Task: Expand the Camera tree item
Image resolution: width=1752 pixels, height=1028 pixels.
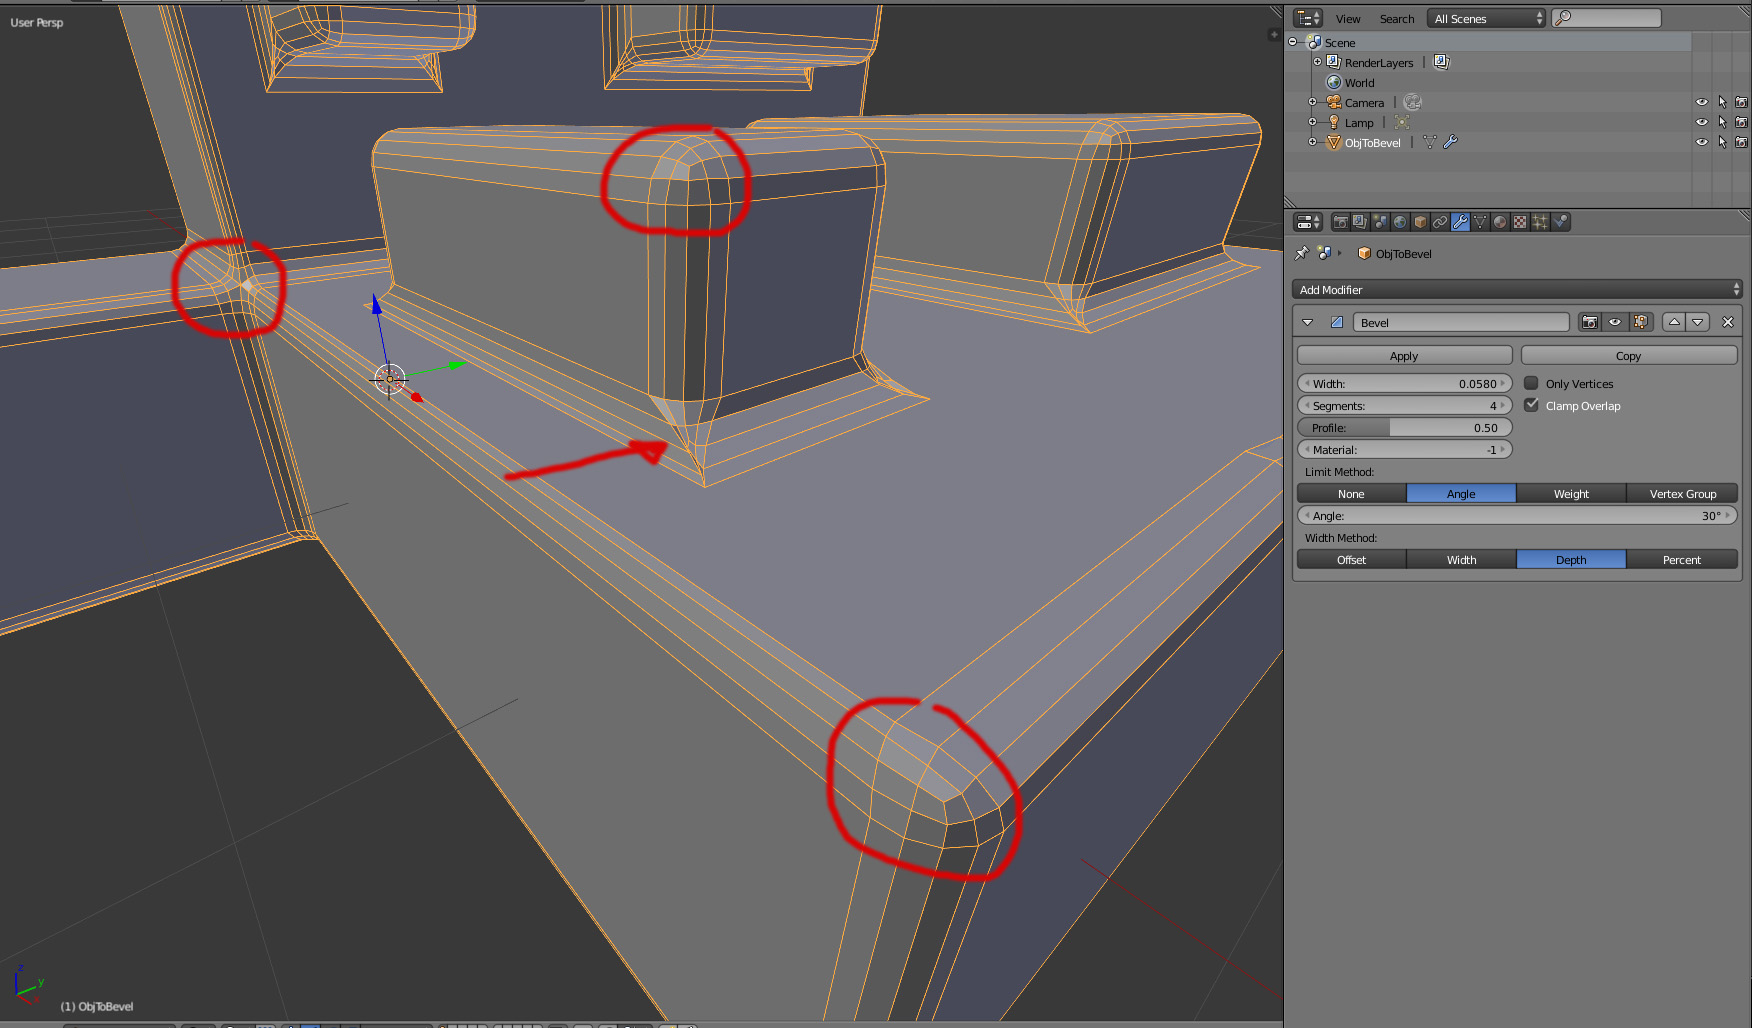Action: [x=1312, y=102]
